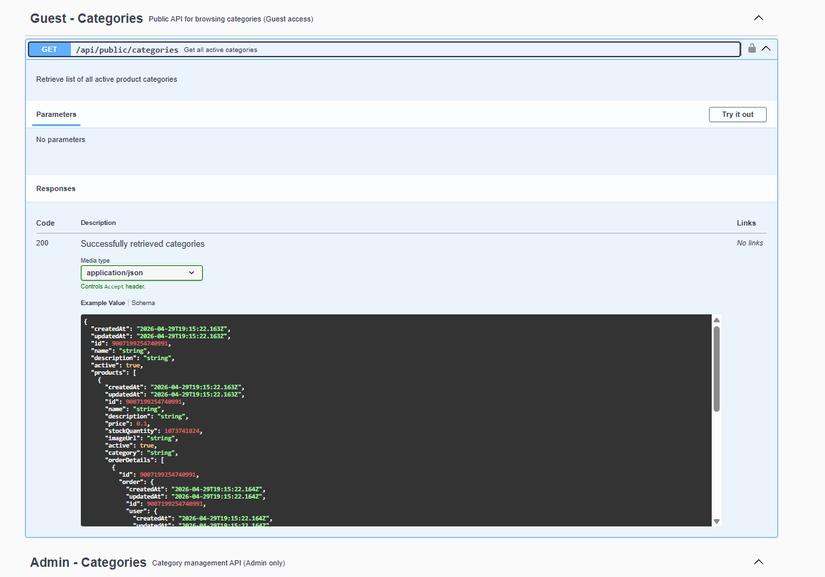Click the Try it out button
Viewport: 825px width, 577px height.
tap(738, 115)
